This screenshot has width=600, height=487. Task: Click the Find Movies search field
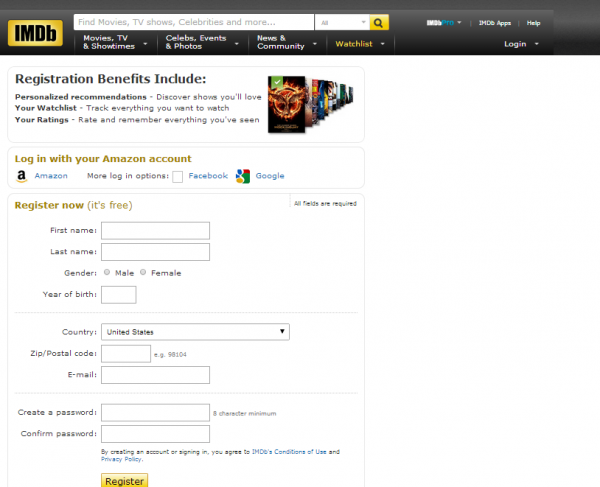pos(194,22)
